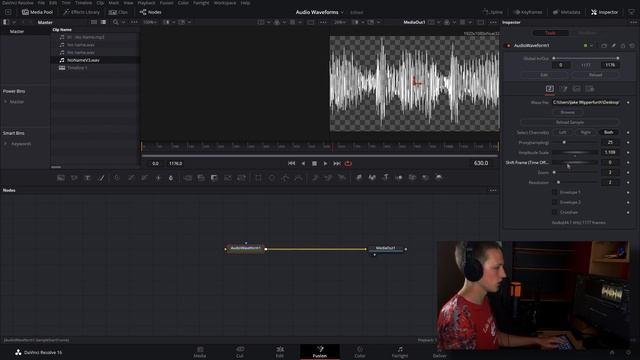This screenshot has width=640, height=360.
Task: Click the Browse button for wave file
Action: 567,112
